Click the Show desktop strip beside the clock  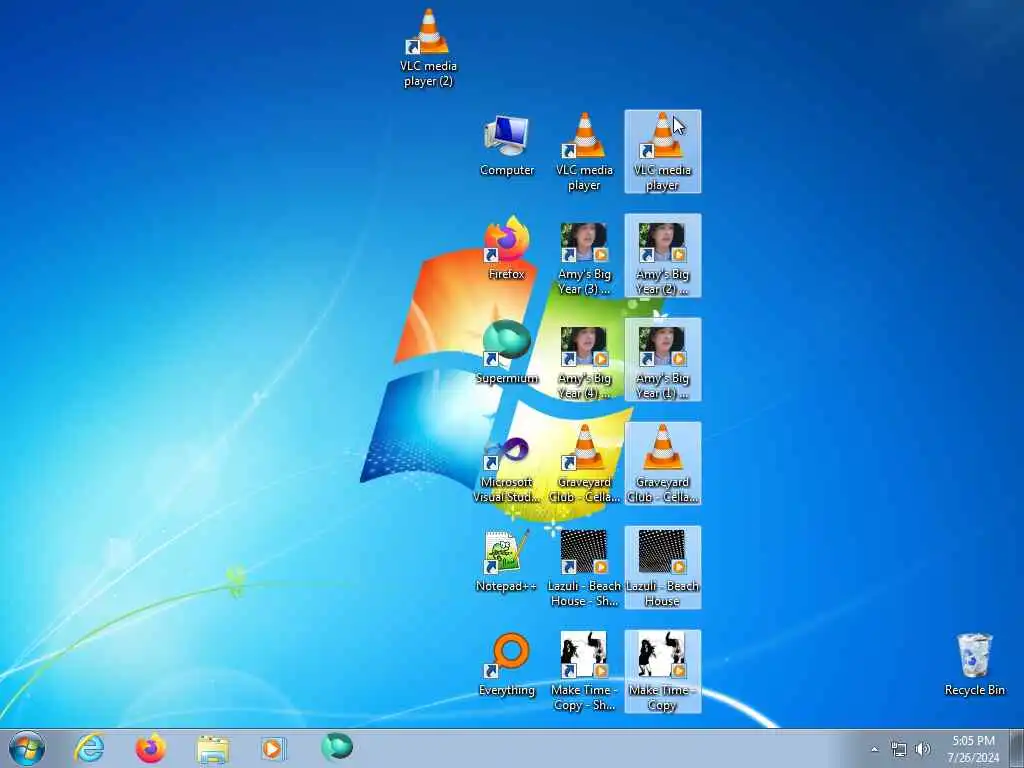tap(1017, 749)
